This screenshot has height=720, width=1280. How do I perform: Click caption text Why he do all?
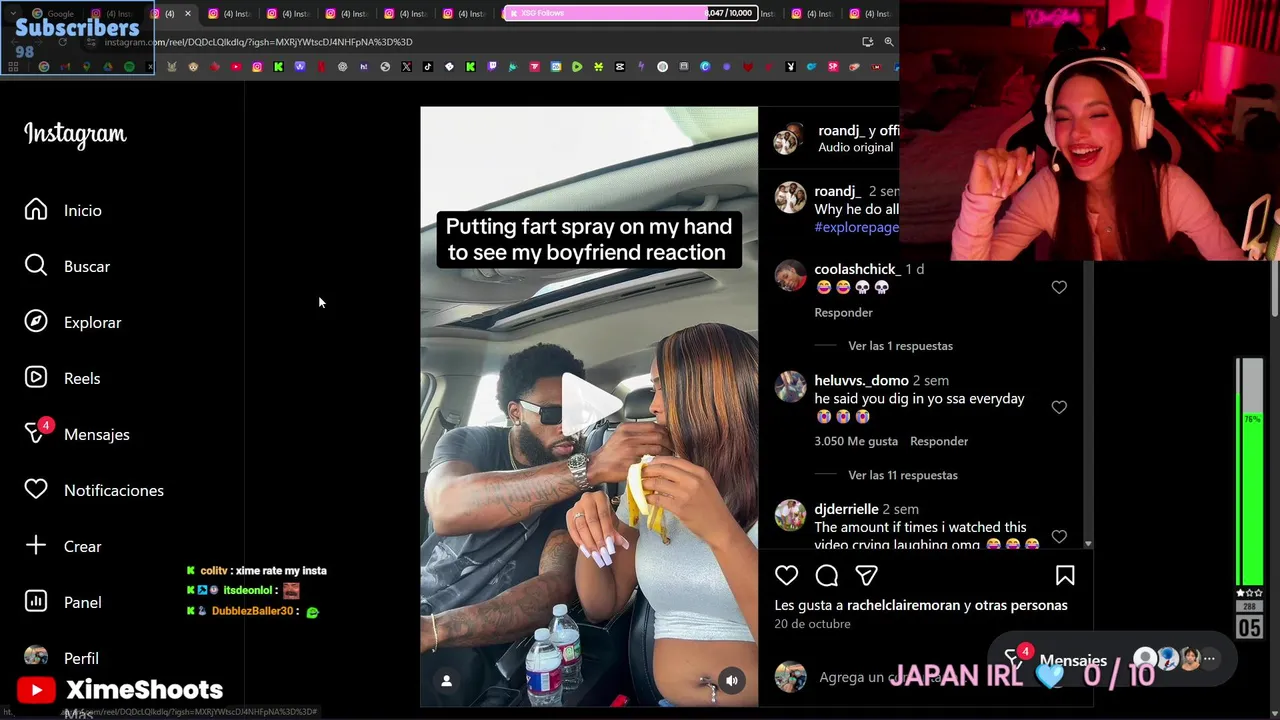coord(856,210)
